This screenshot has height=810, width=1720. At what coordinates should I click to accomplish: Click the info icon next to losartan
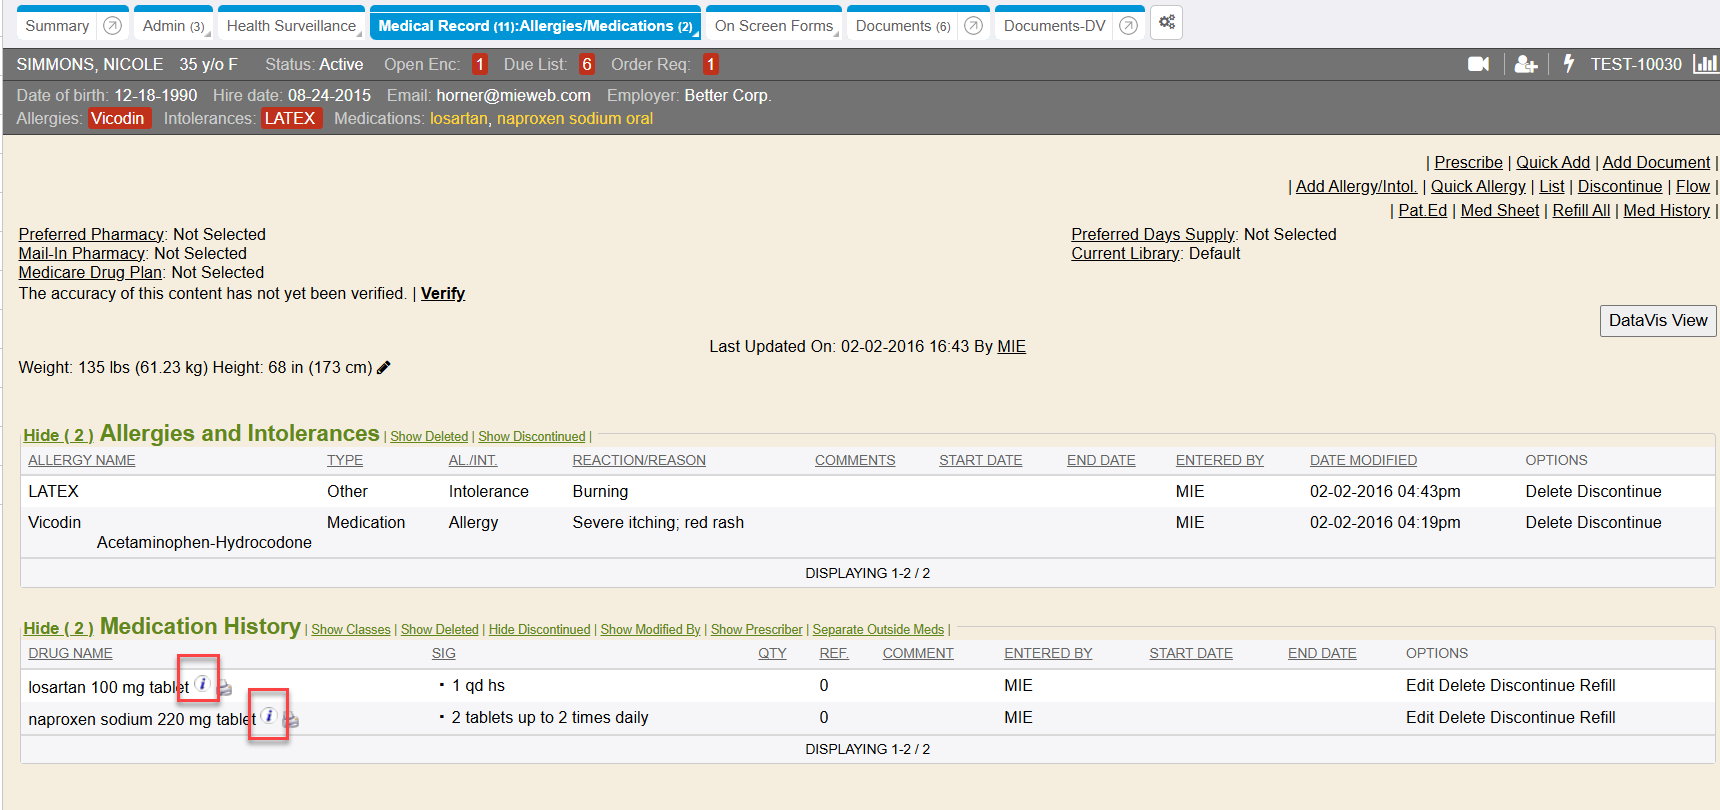202,683
